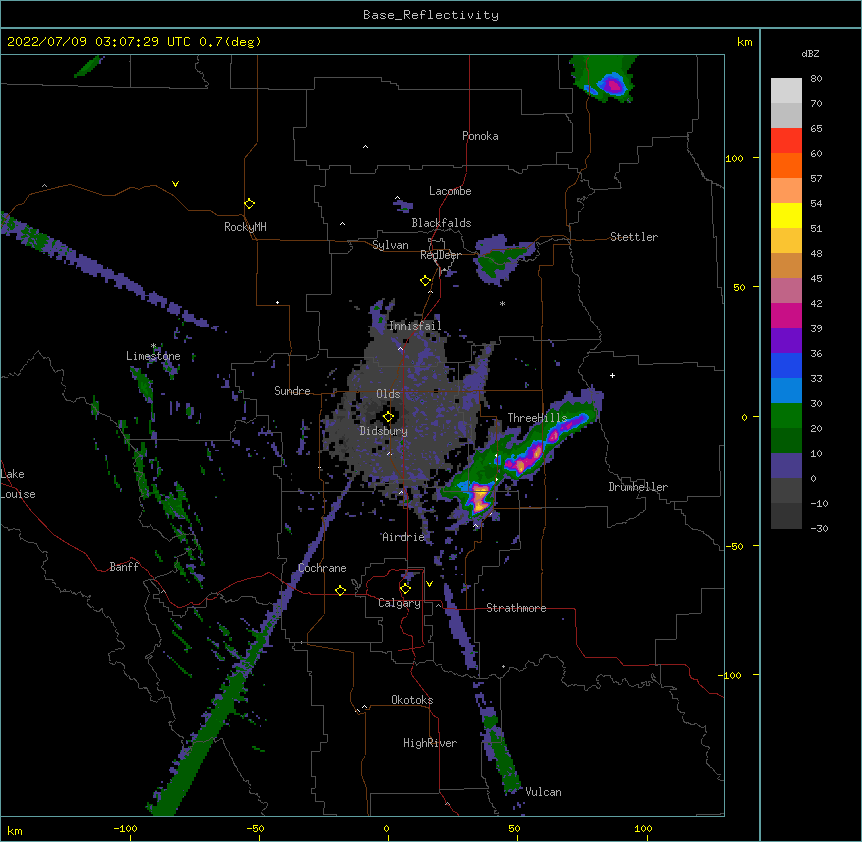This screenshot has height=842, width=862.
Task: Click the Strathmore town label
Action: (516, 608)
